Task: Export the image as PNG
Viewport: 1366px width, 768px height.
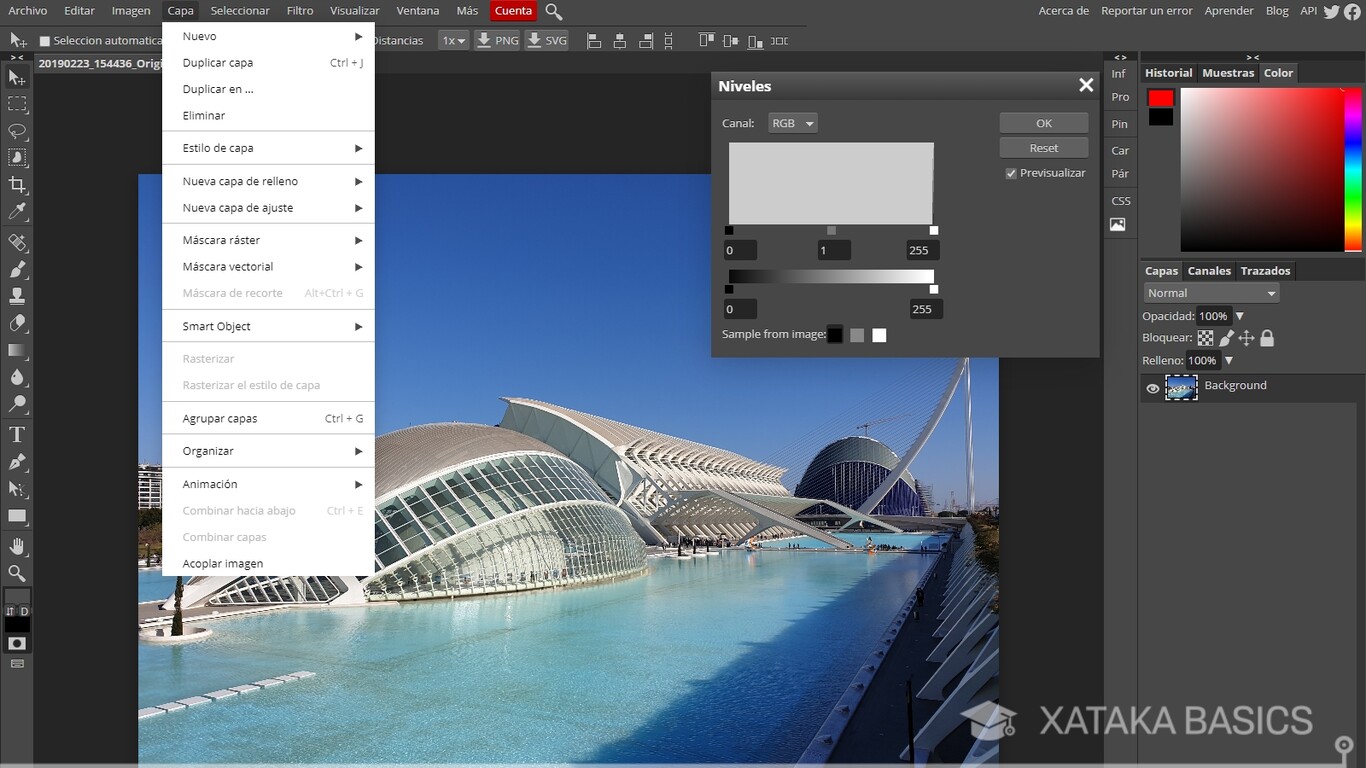Action: (x=497, y=40)
